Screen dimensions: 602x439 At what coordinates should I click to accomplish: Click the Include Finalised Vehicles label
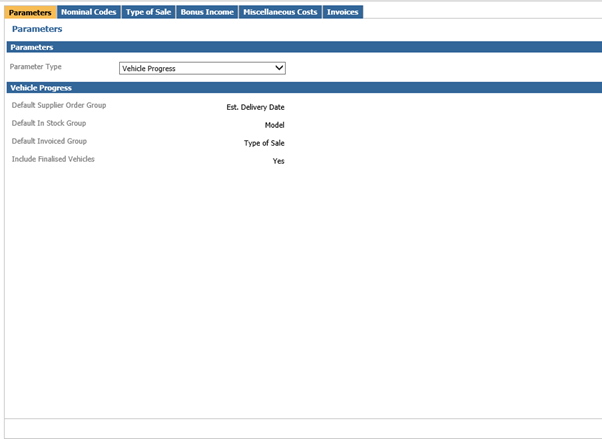pyautogui.click(x=53, y=159)
